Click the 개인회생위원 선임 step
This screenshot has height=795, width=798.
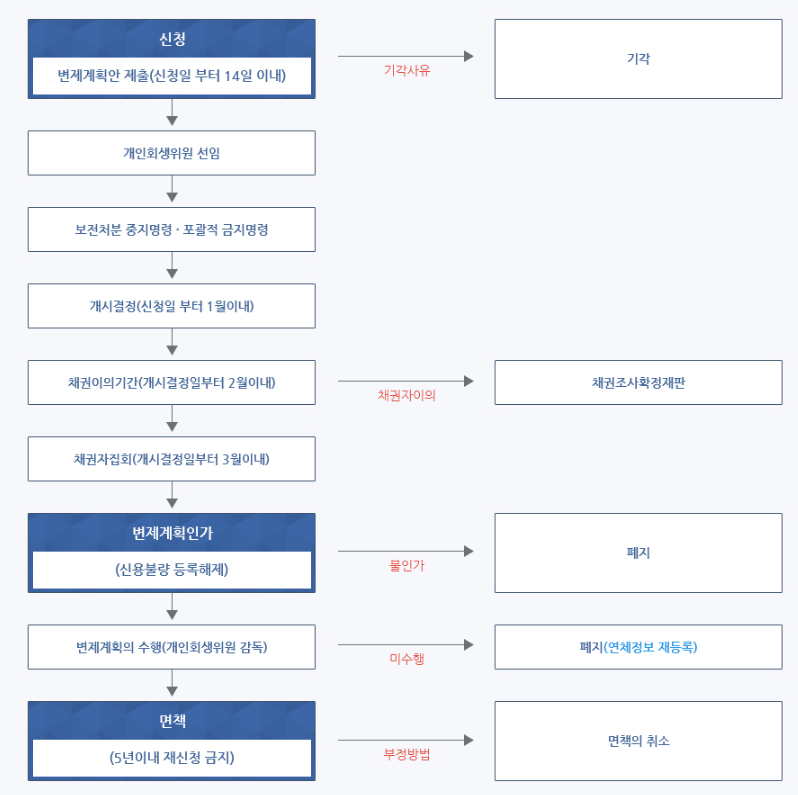[x=172, y=153]
